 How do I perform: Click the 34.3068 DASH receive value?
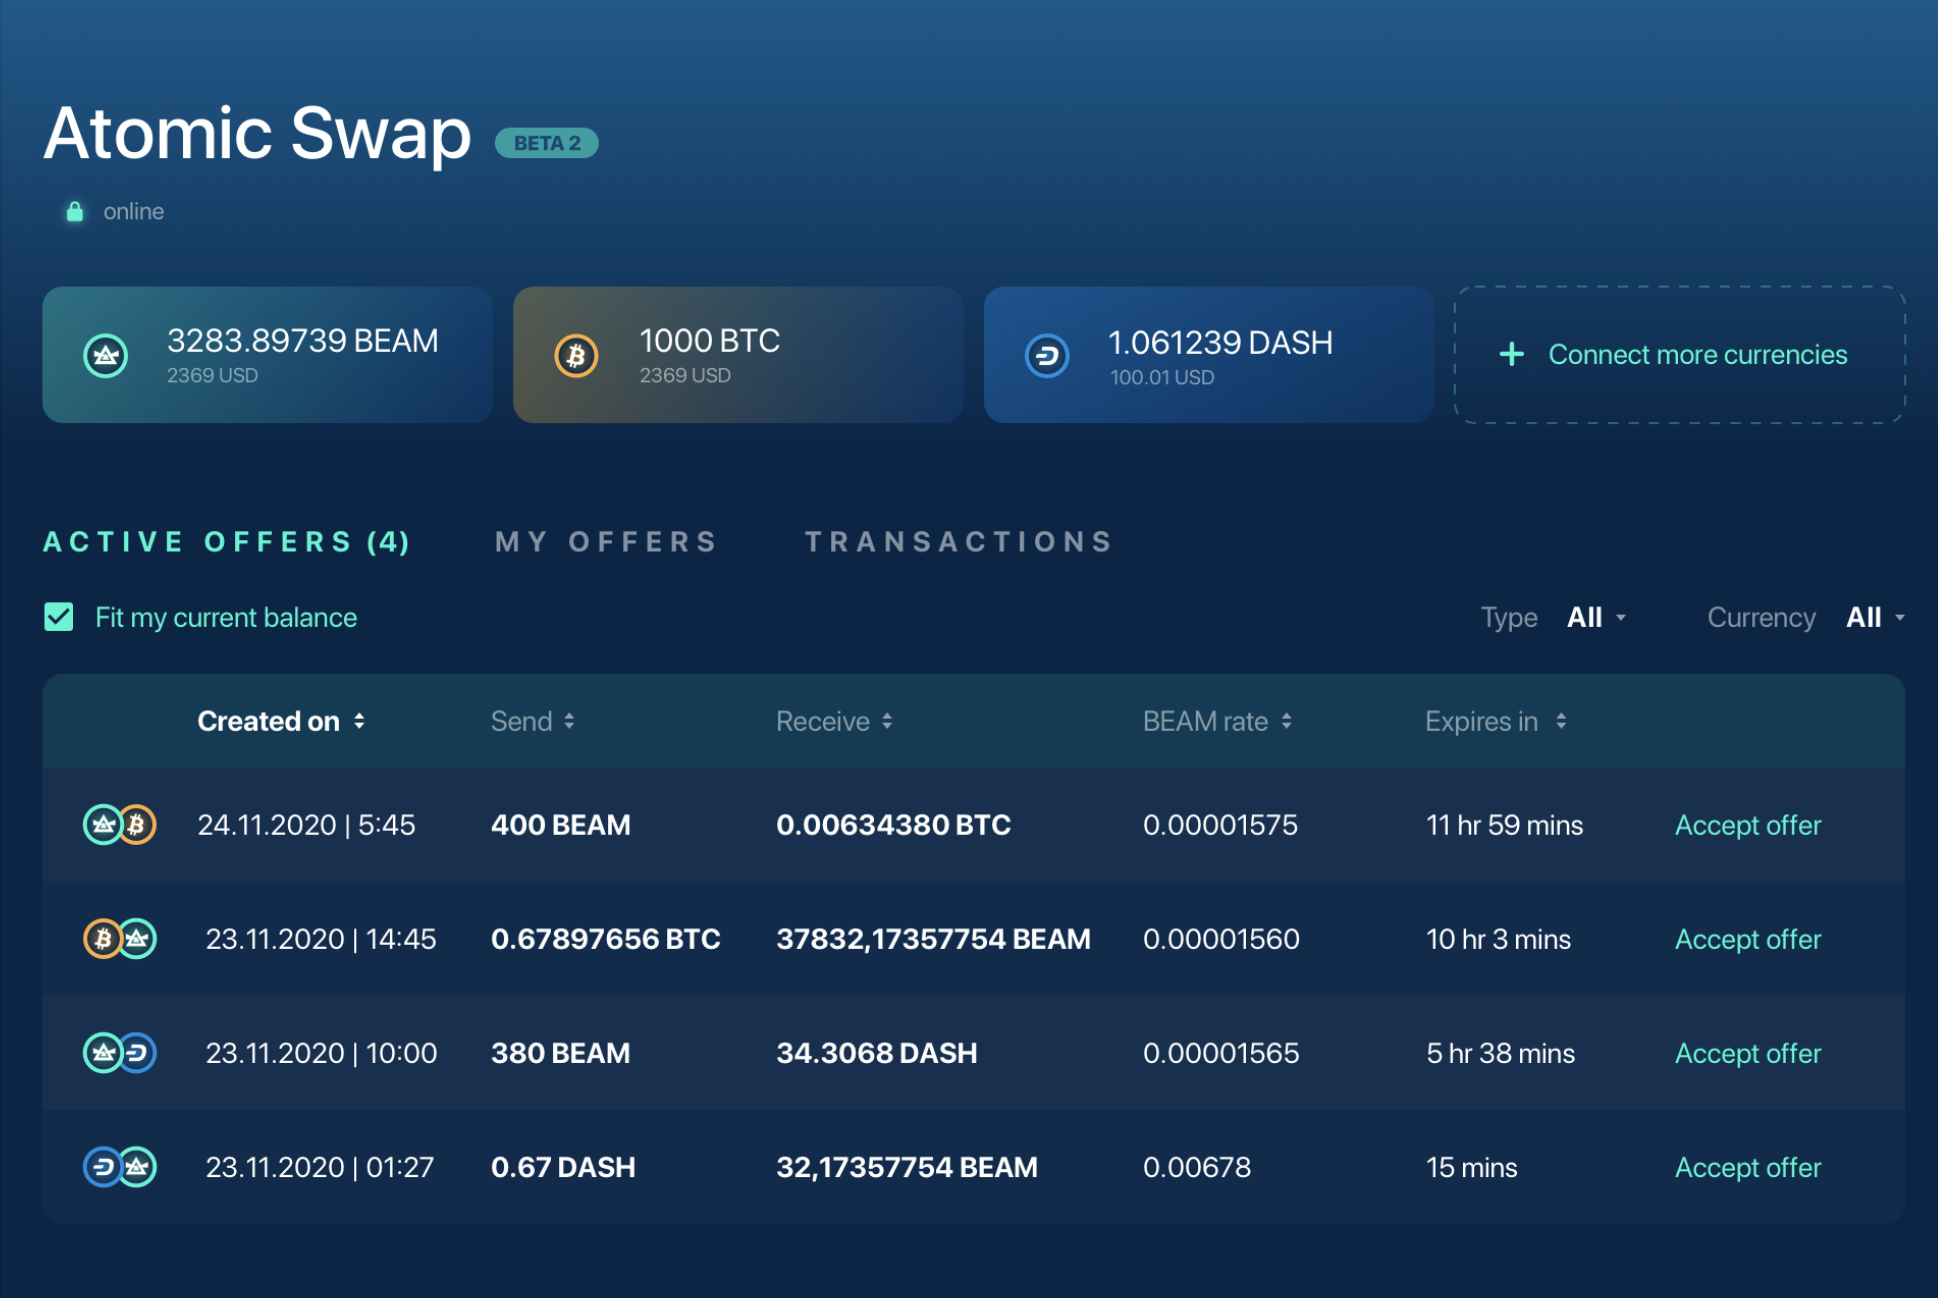tap(876, 1053)
